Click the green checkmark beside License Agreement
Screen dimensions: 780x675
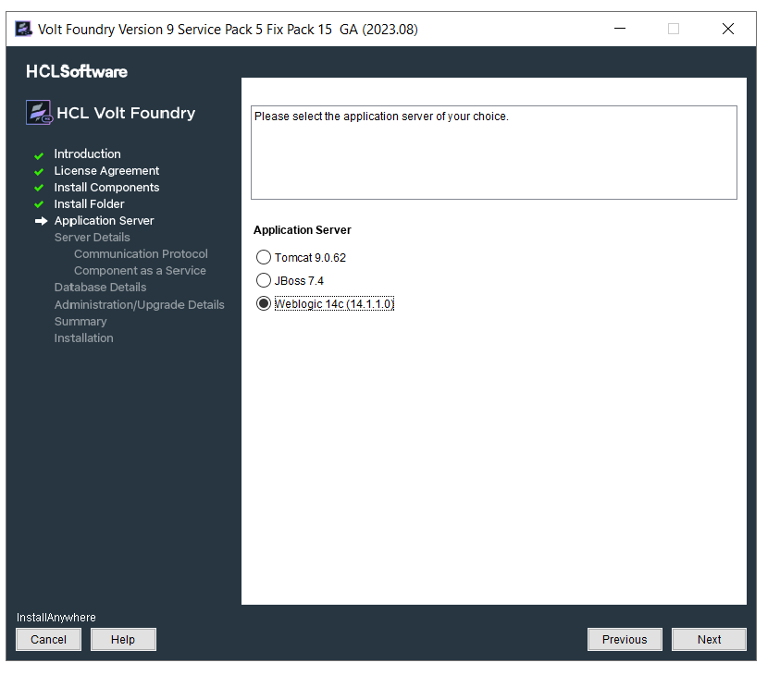coord(39,172)
